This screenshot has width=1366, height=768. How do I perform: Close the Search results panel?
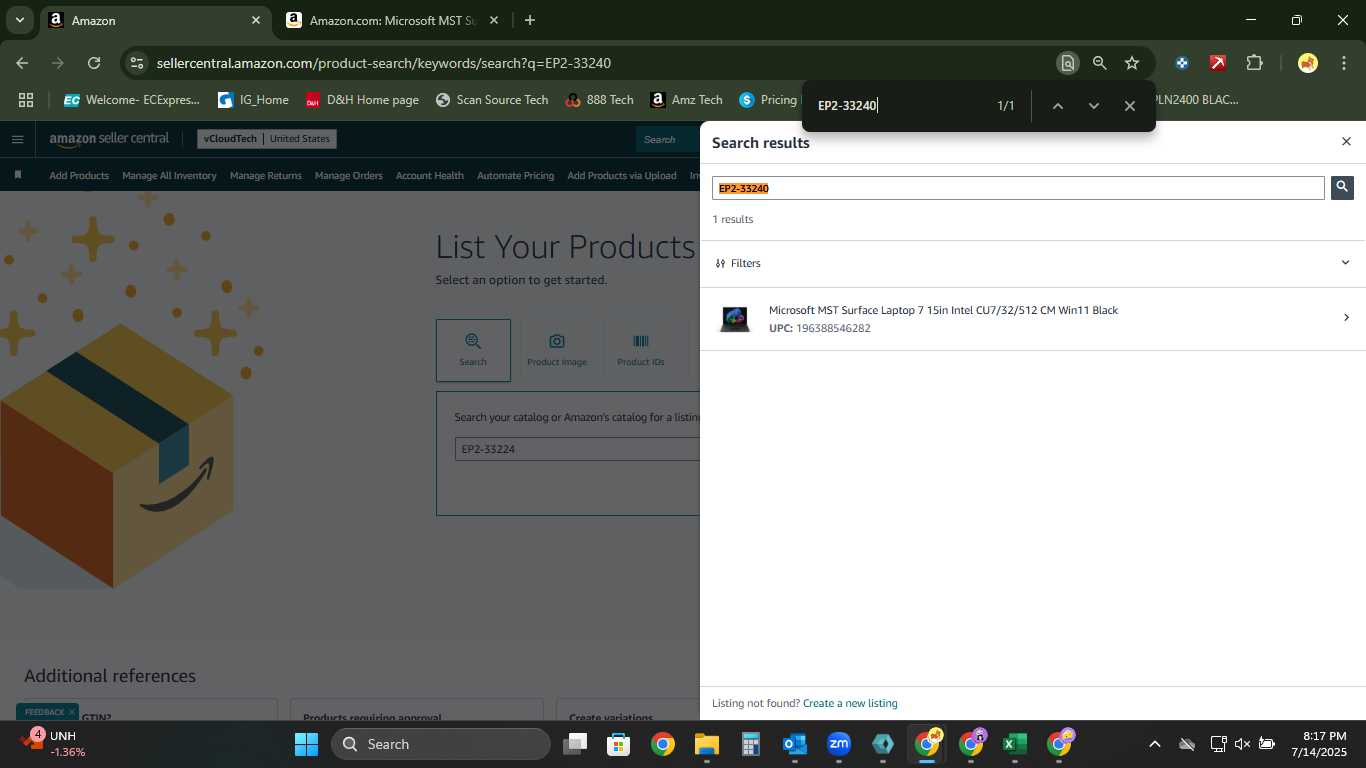(1346, 142)
